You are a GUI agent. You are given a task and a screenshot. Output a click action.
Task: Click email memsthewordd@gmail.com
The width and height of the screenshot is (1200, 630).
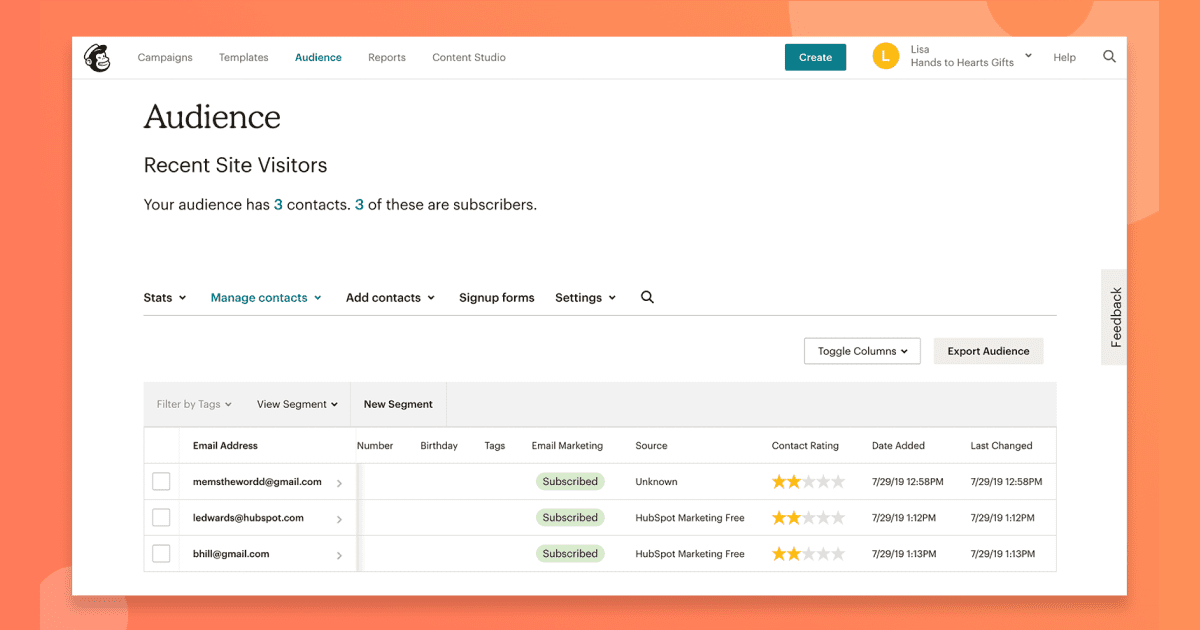[257, 482]
